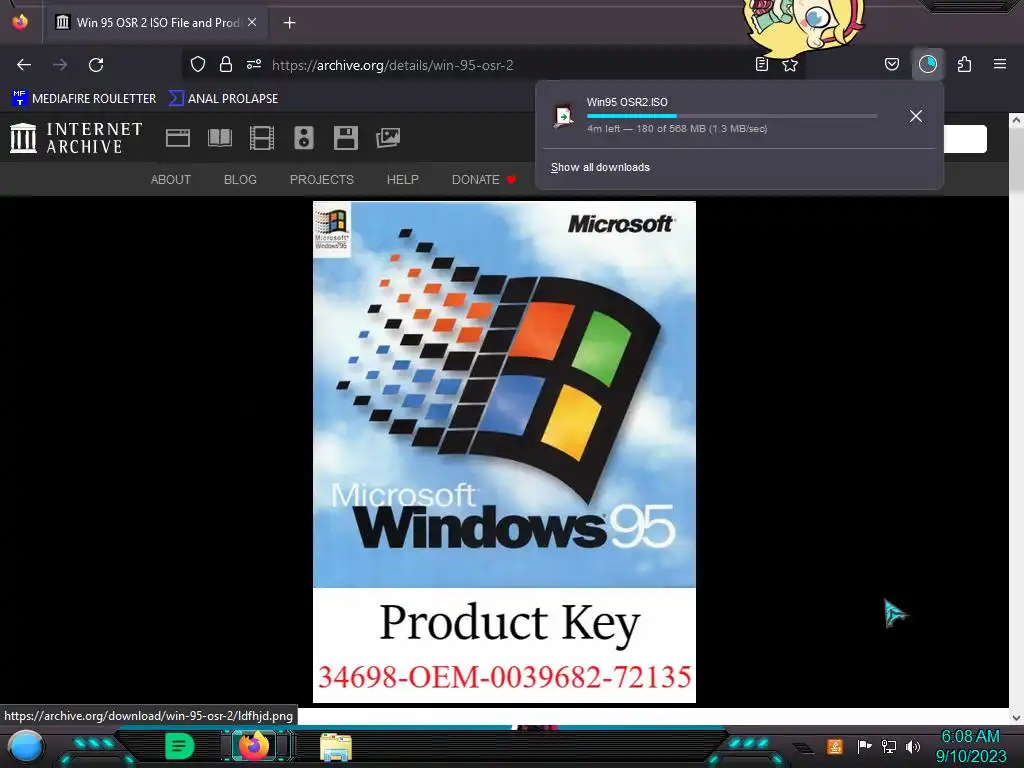Bookmark this page with the star

coord(790,64)
